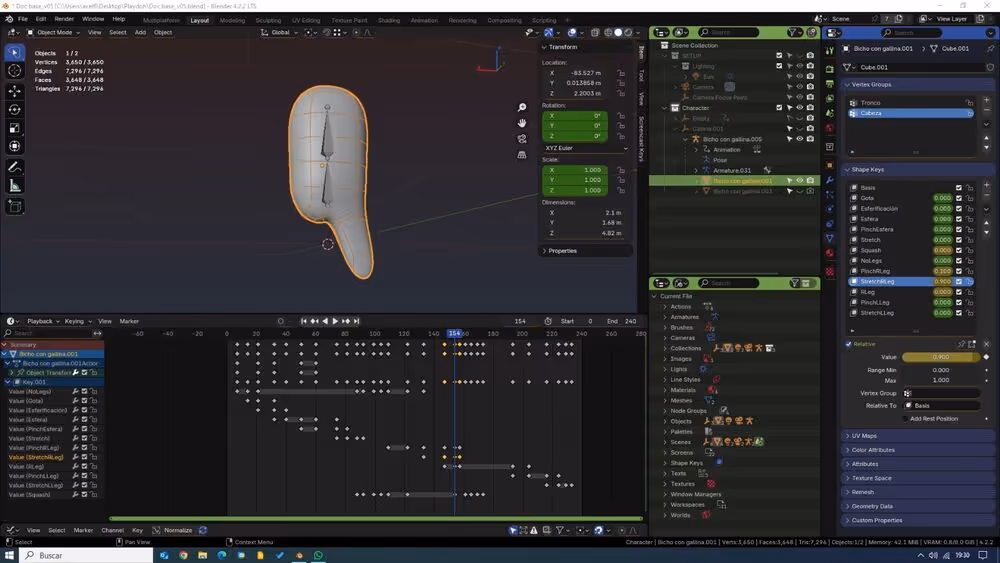Switch perspective/orthographic grid icon in viewport

pos(522,155)
